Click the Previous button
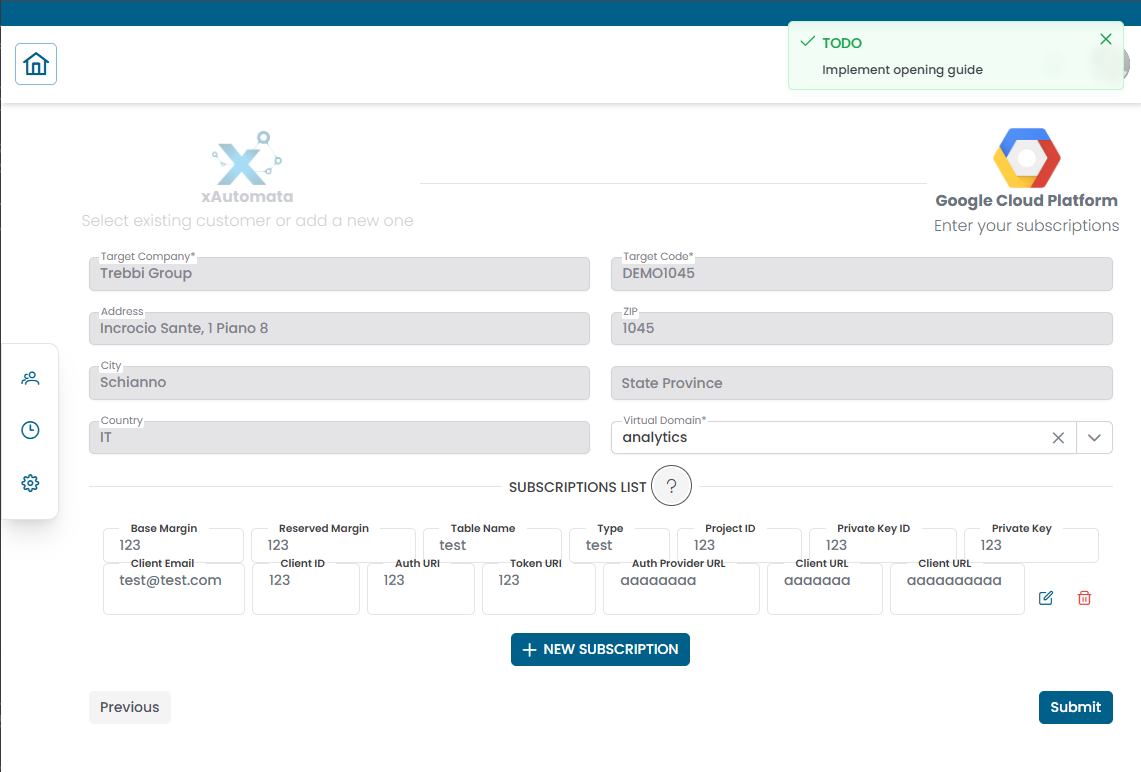This screenshot has height=772, width=1141. [x=129, y=707]
